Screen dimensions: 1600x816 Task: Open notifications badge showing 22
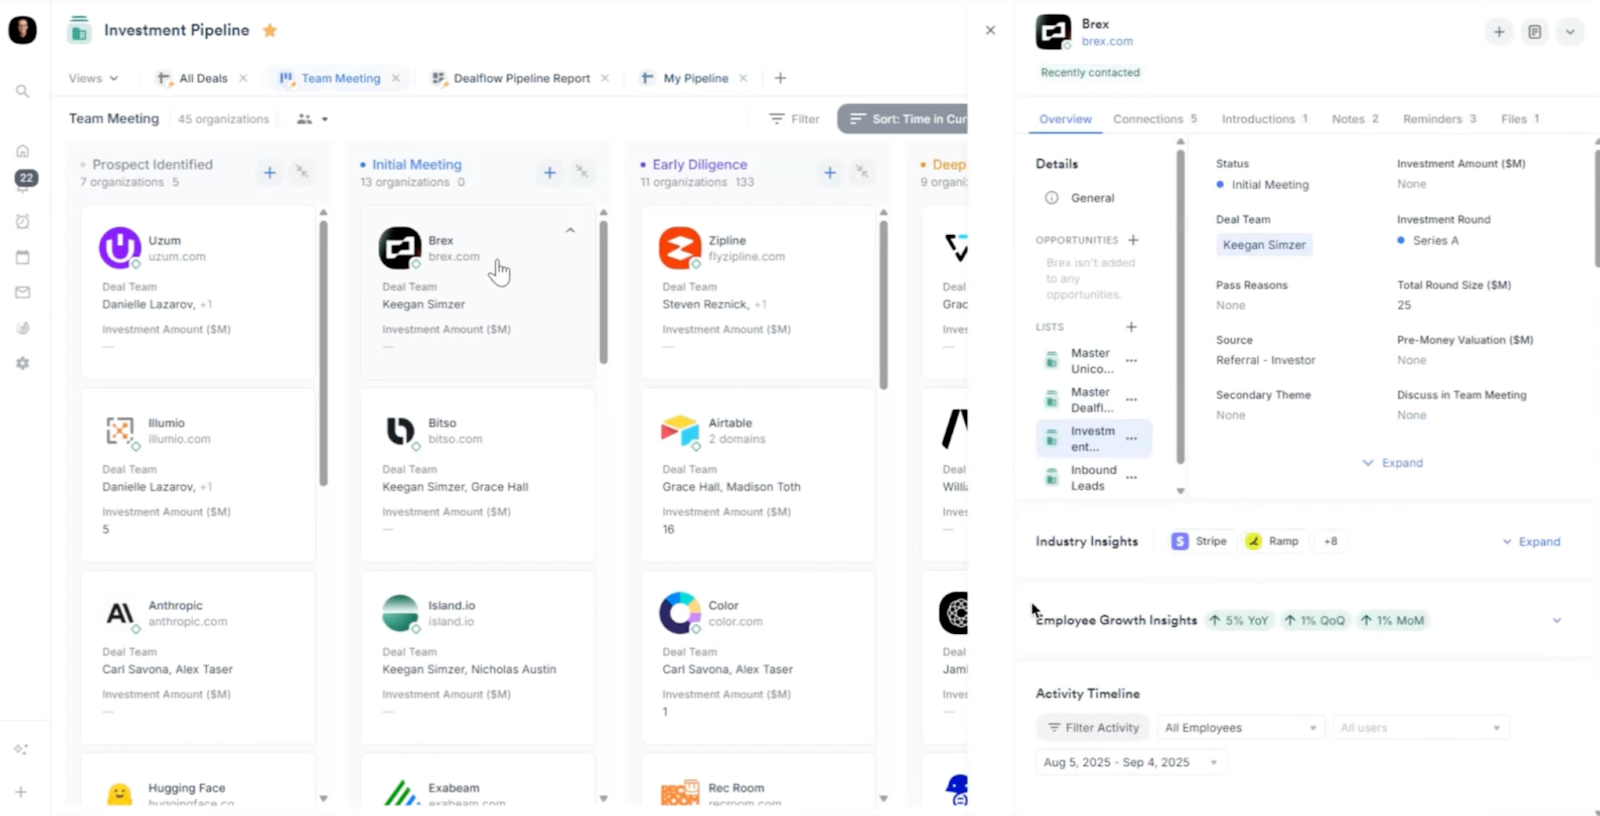[x=26, y=178]
